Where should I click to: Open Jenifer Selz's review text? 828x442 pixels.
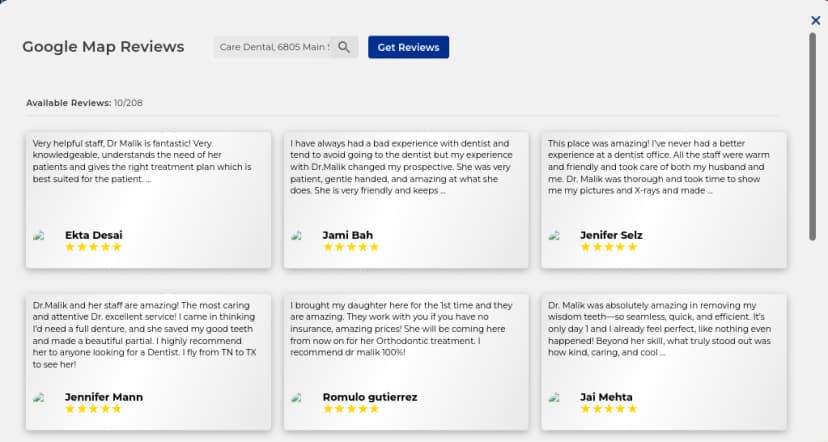(663, 167)
